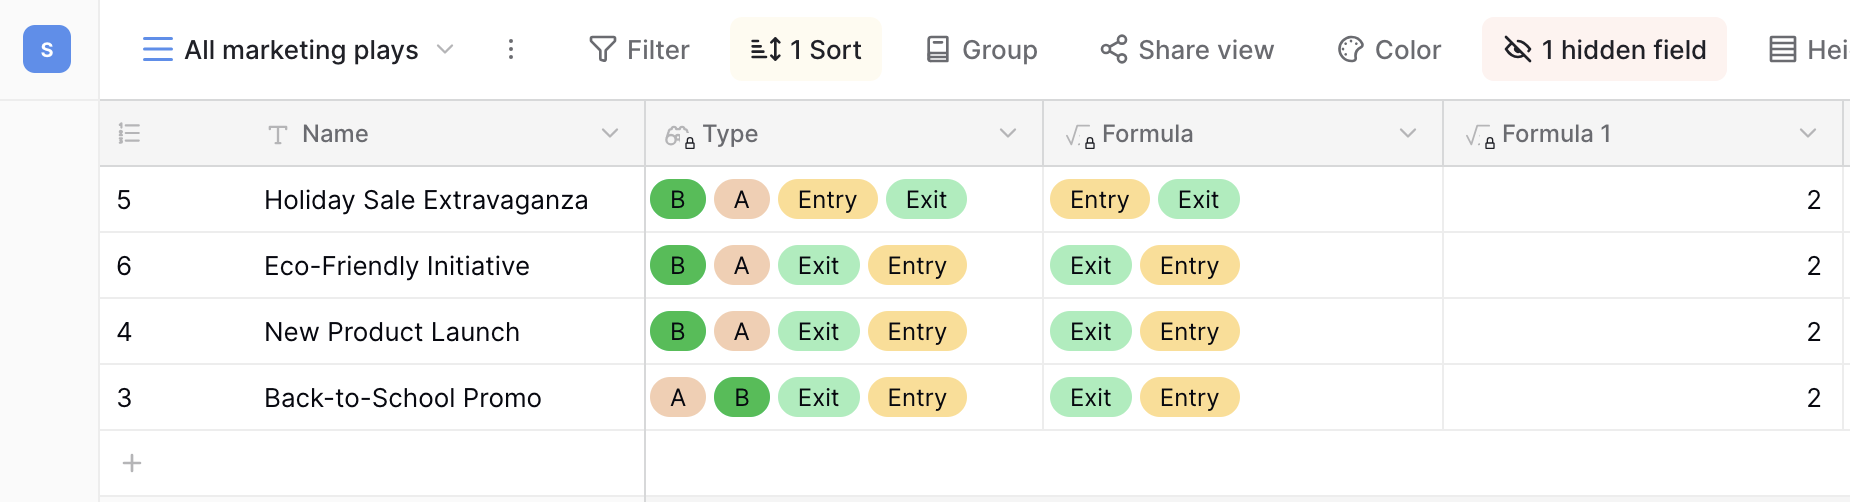Add a new row with plus button
1850x502 pixels.
132,463
